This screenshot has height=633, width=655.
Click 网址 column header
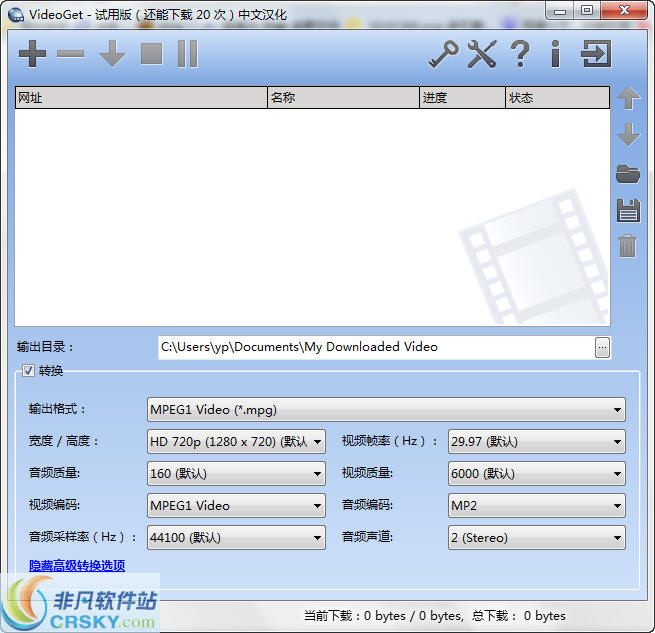coord(141,98)
